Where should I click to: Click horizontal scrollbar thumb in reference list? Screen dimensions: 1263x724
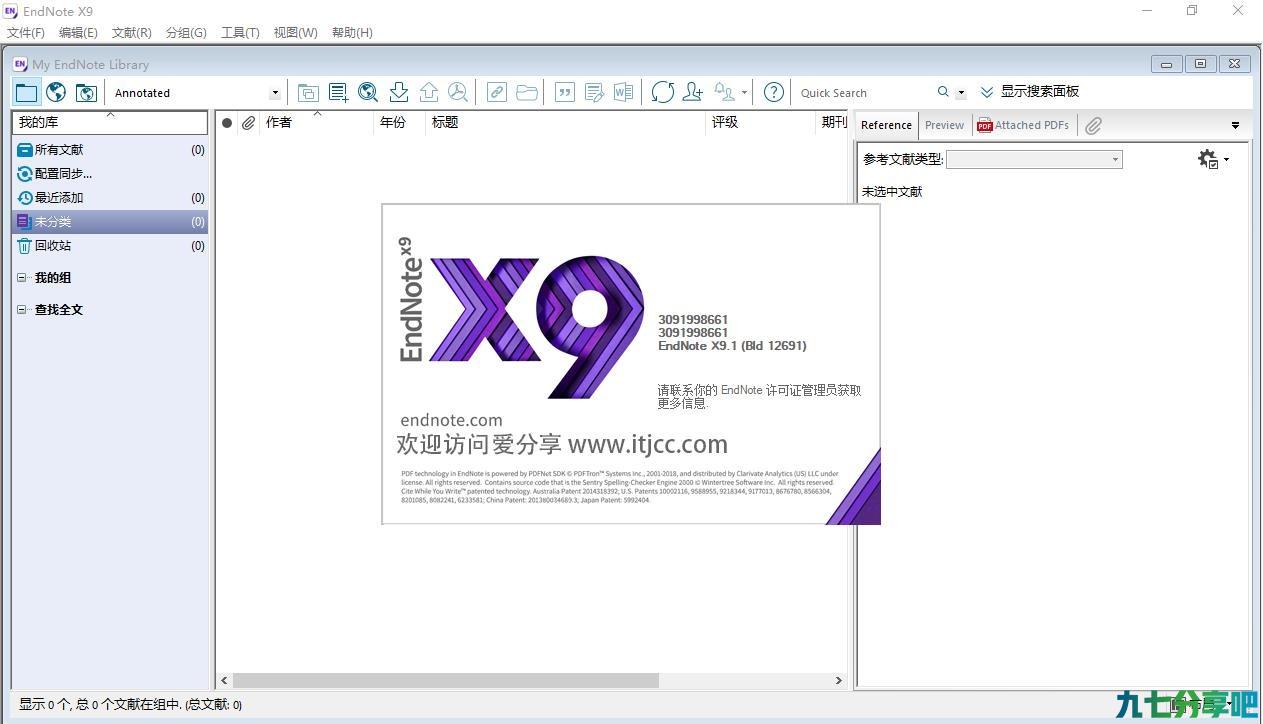point(446,680)
